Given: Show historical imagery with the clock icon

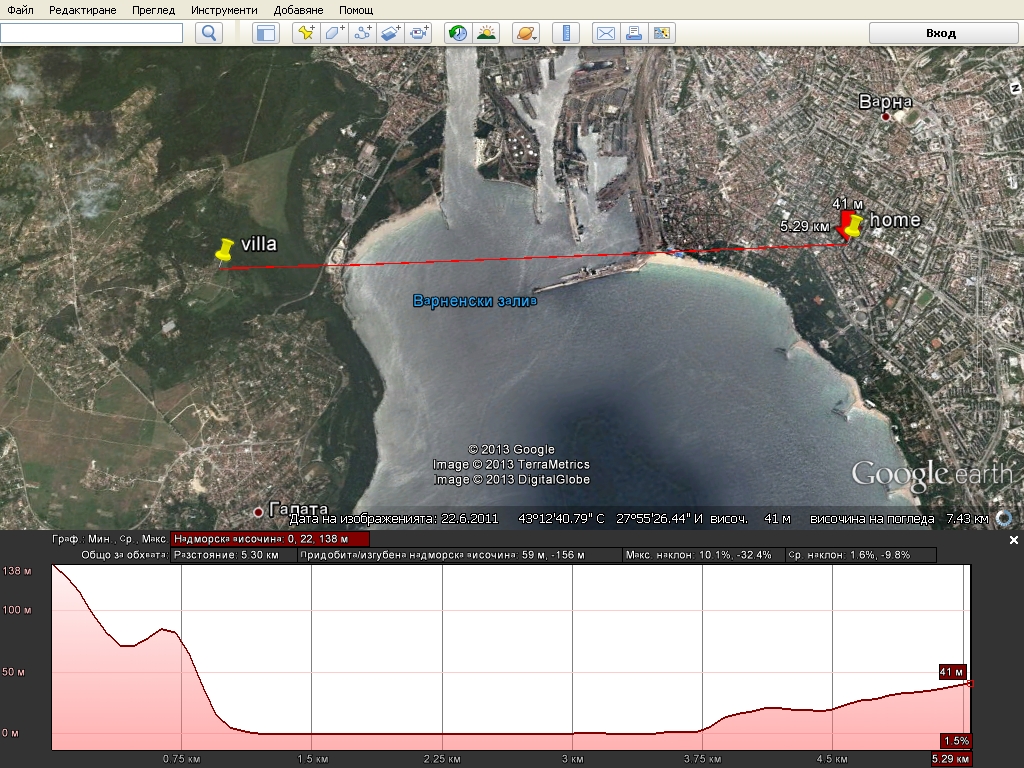Looking at the screenshot, I should [x=458, y=33].
